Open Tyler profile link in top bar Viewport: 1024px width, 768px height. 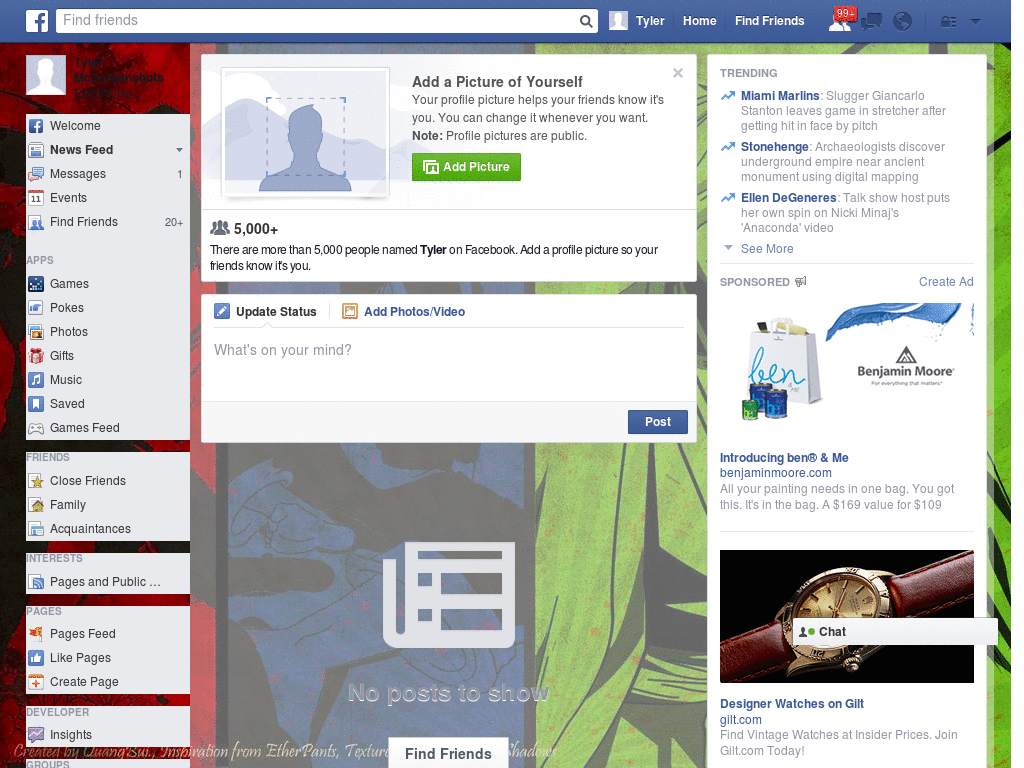[650, 21]
